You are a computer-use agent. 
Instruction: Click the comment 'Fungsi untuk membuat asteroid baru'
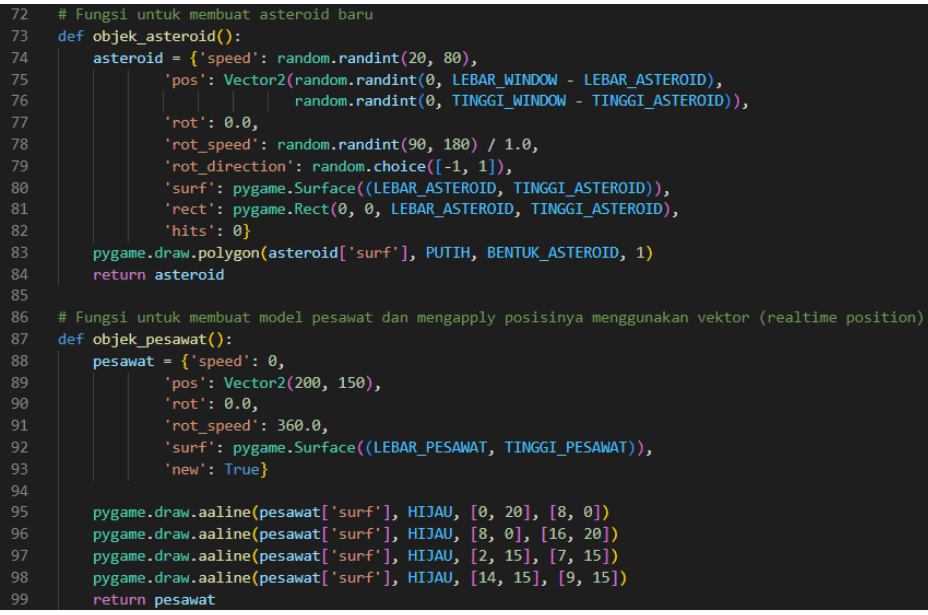(215, 14)
